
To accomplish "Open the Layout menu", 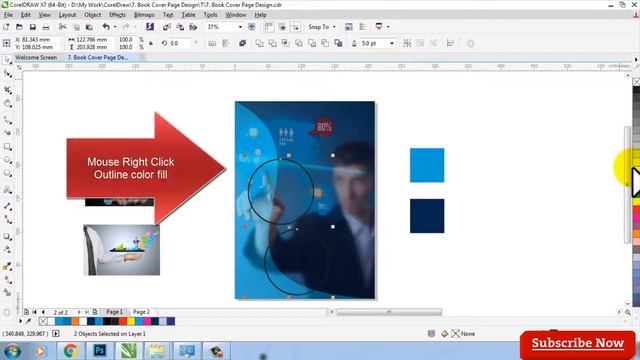I will click(67, 15).
